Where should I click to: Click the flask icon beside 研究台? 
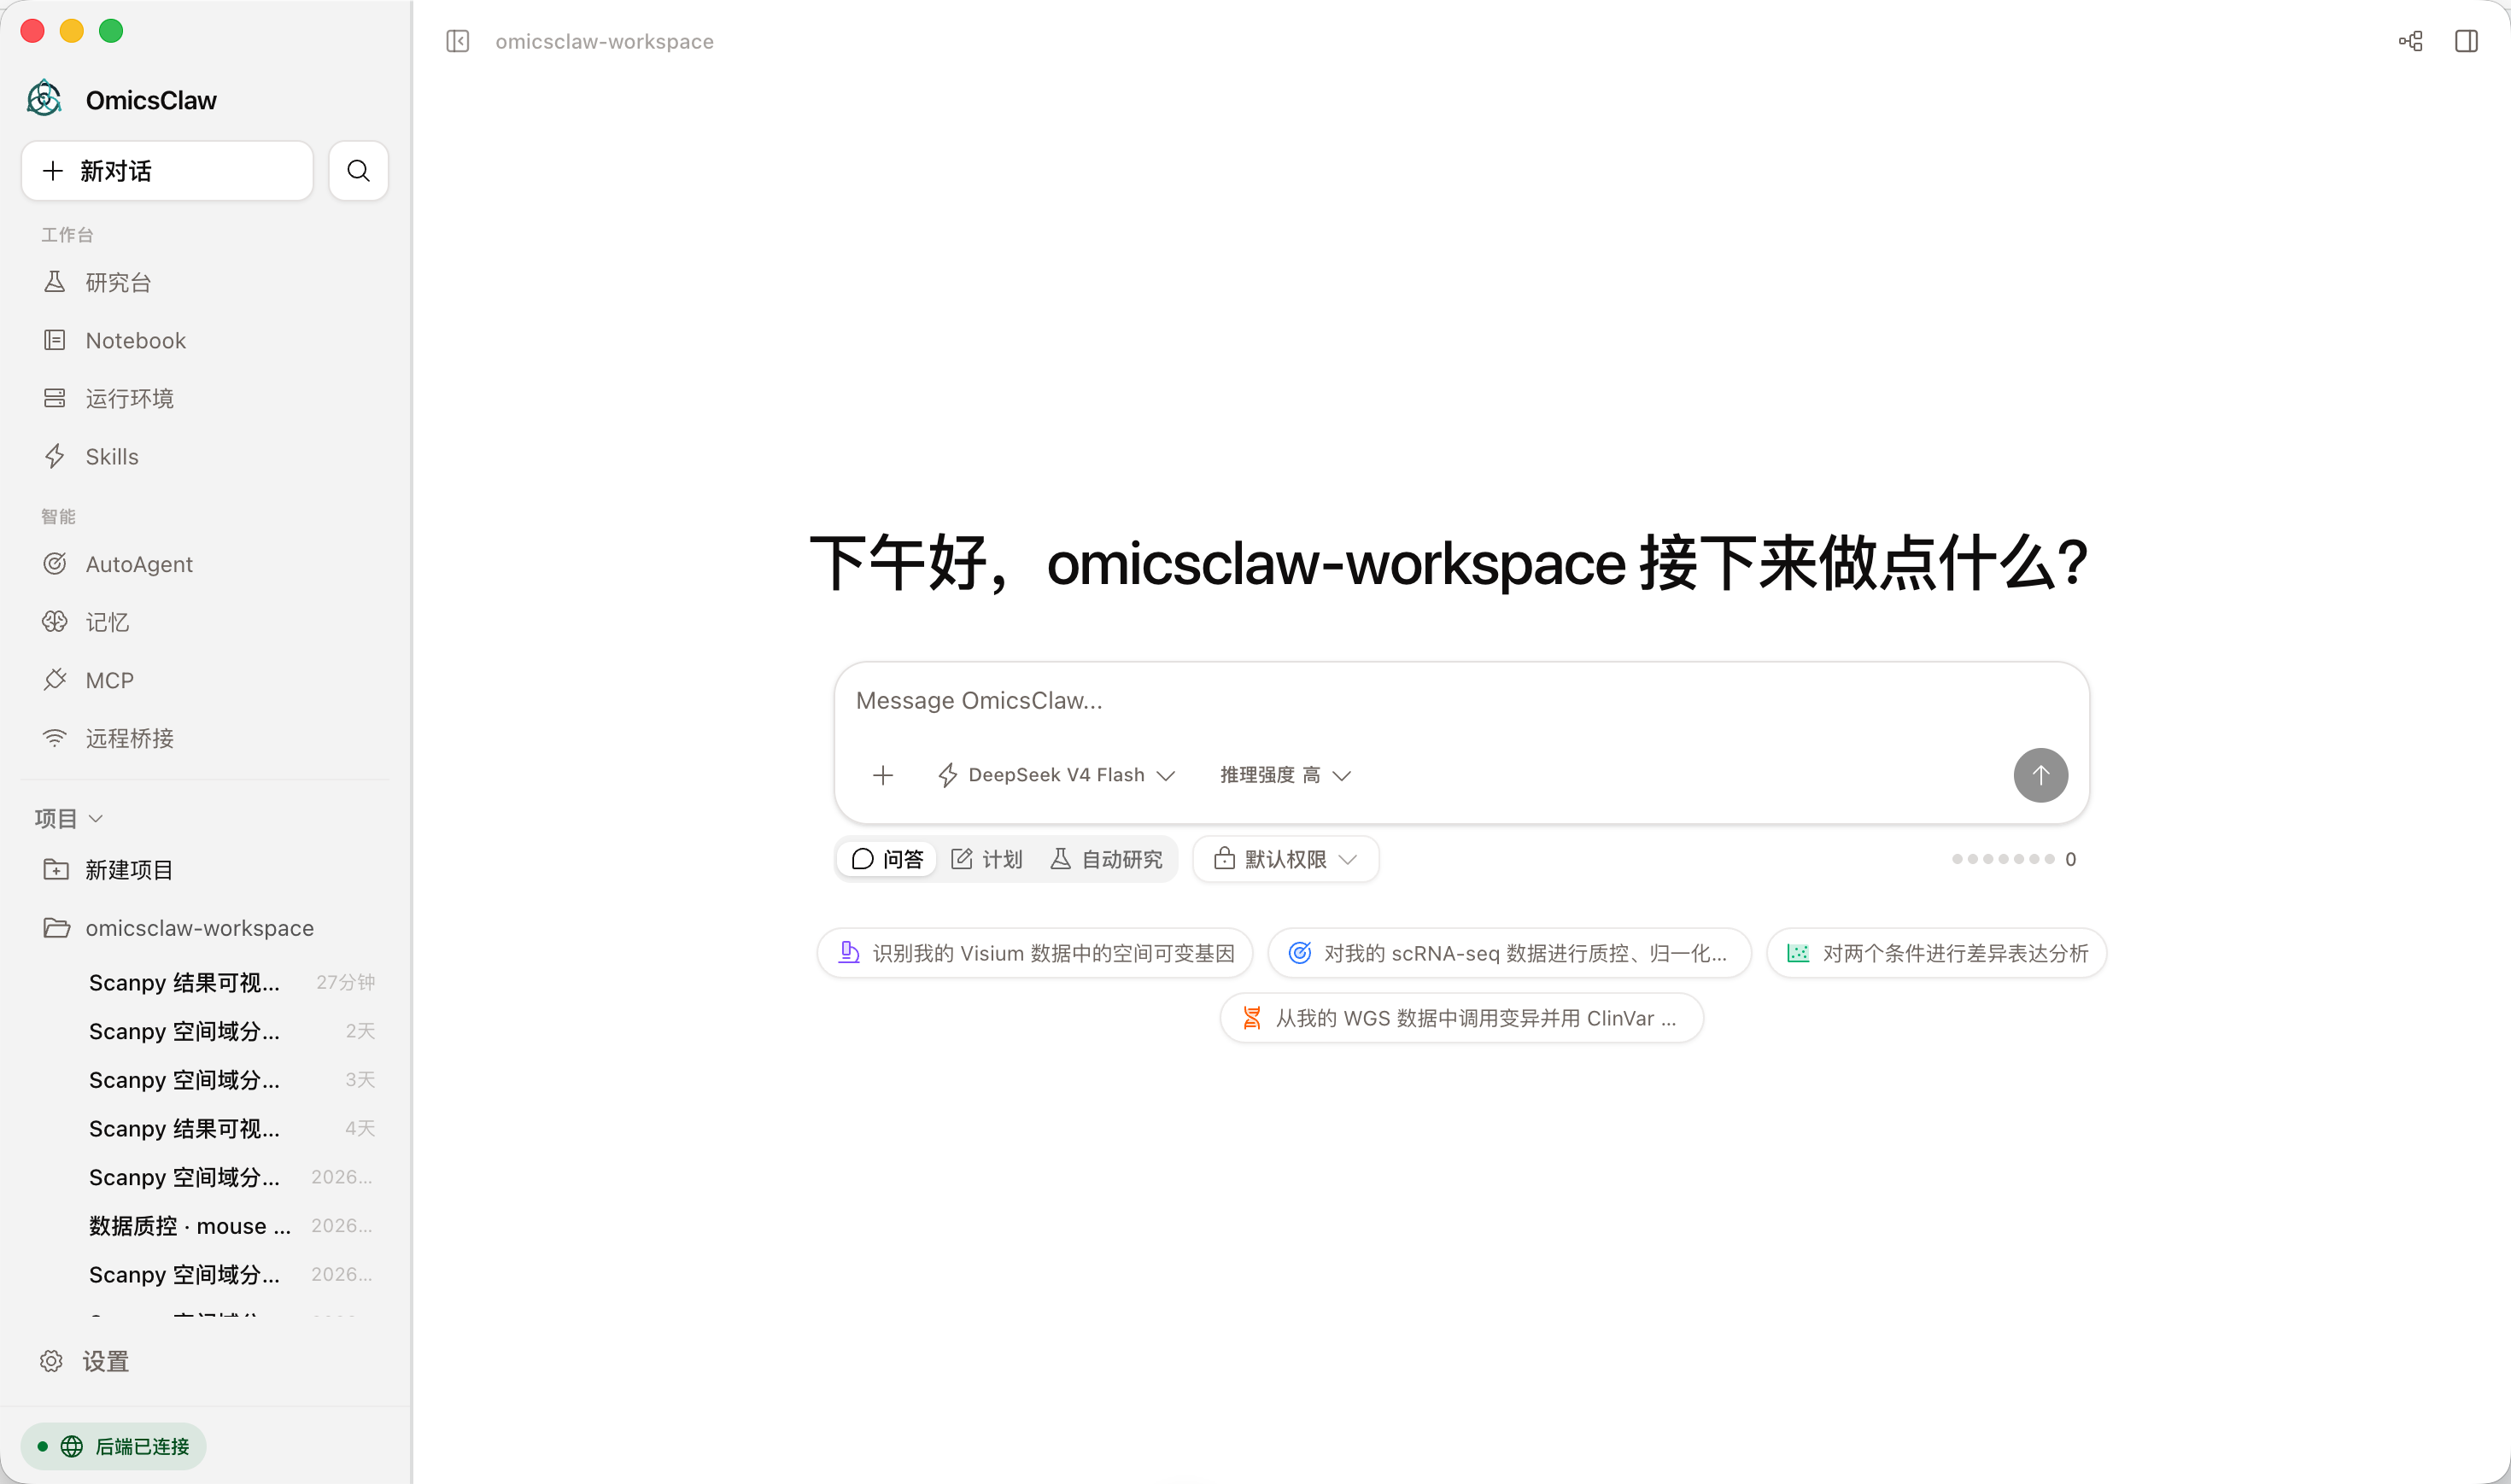(55, 282)
